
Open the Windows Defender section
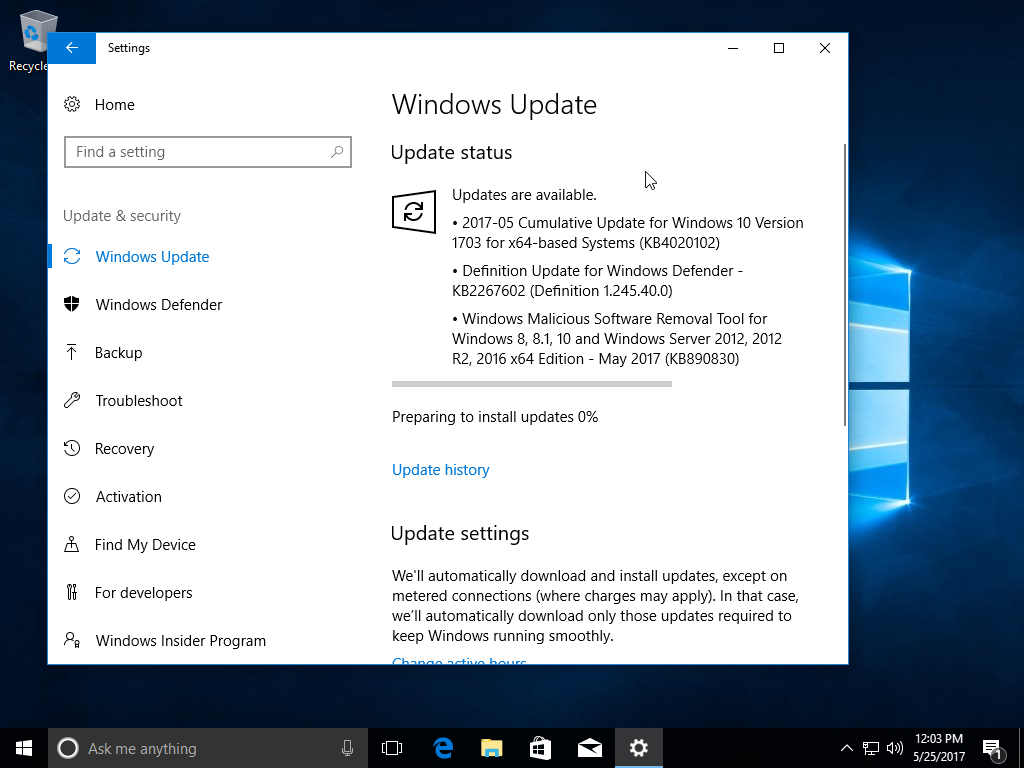point(159,305)
